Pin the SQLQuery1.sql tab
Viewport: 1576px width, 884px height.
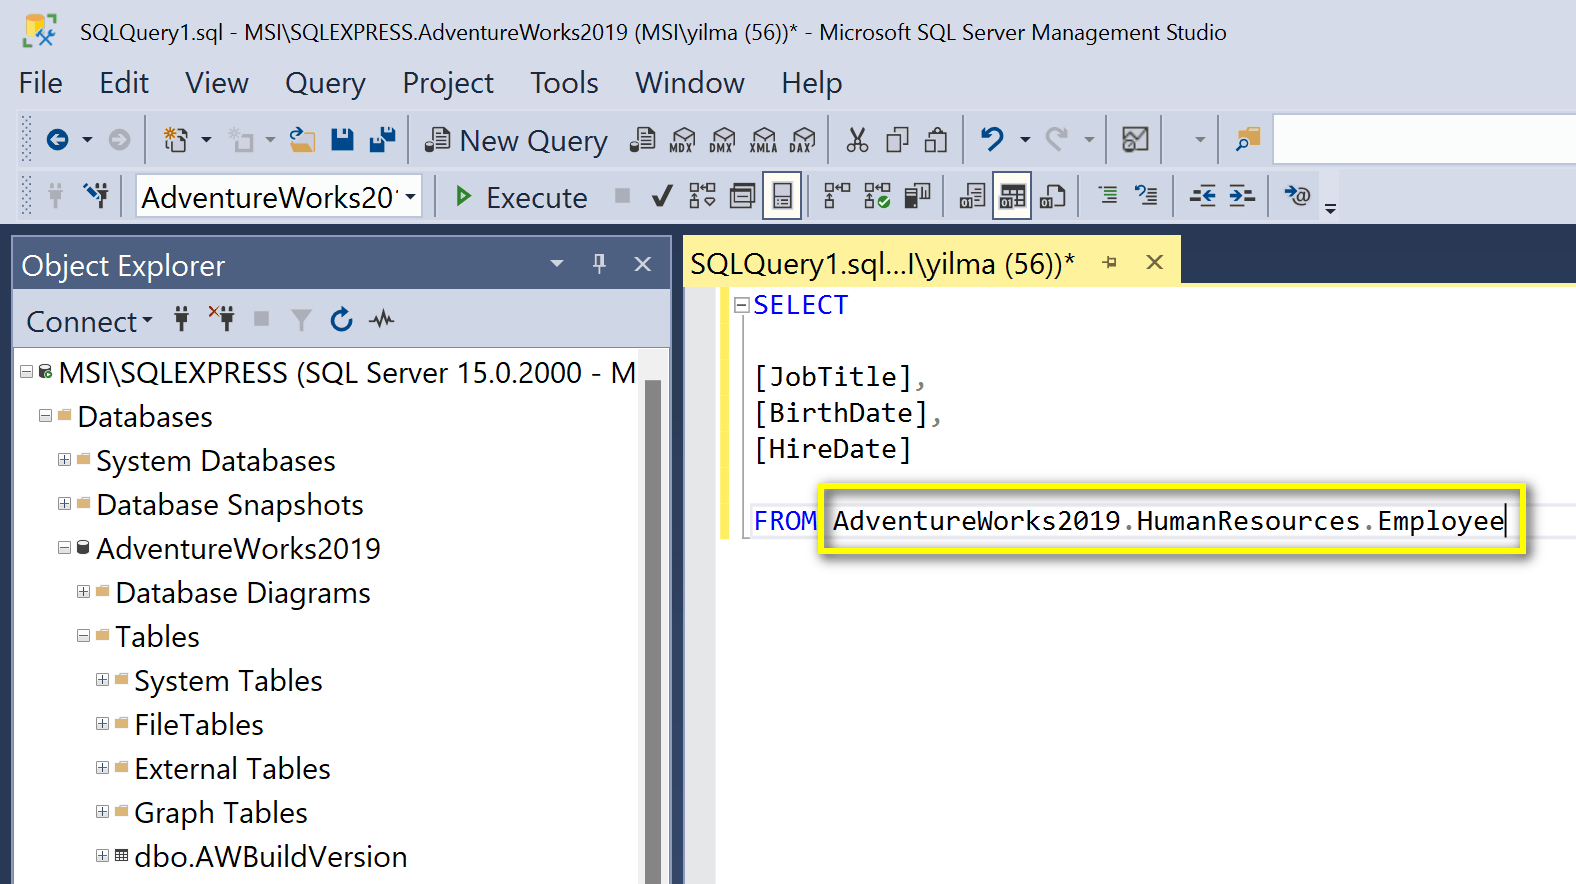pos(1109,263)
